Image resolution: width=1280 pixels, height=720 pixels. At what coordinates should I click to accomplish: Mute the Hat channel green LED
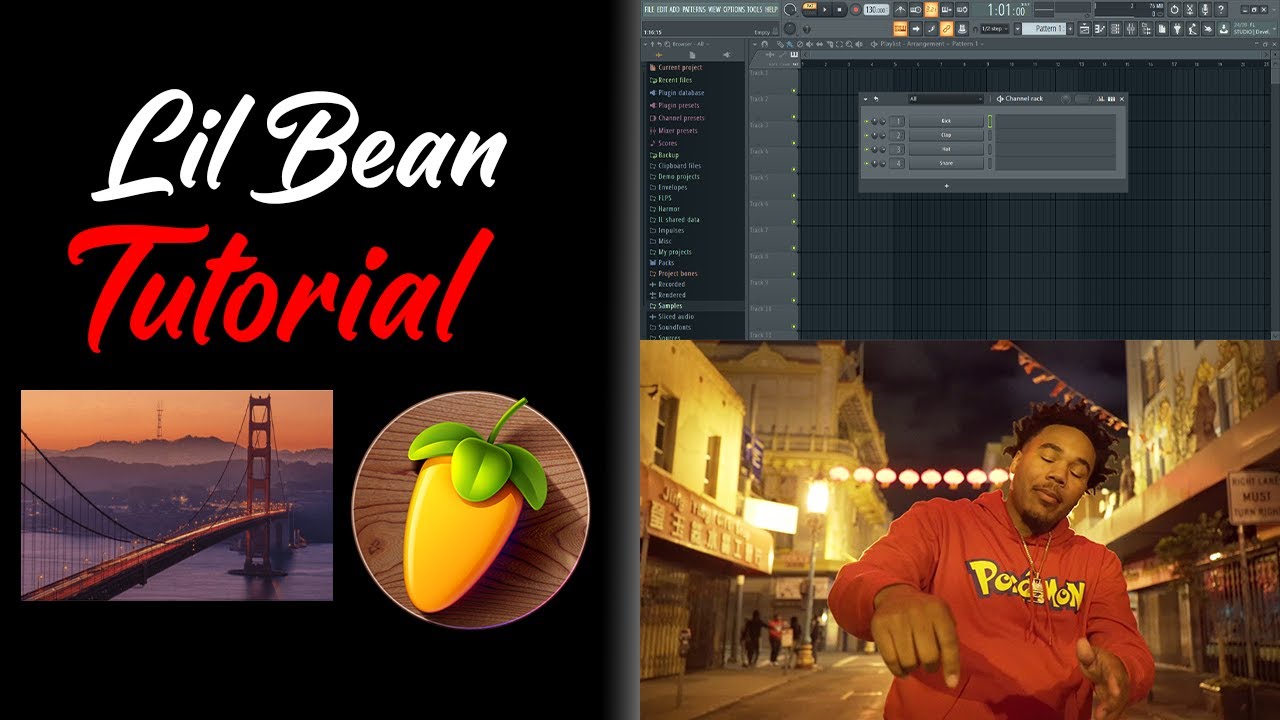click(866, 149)
